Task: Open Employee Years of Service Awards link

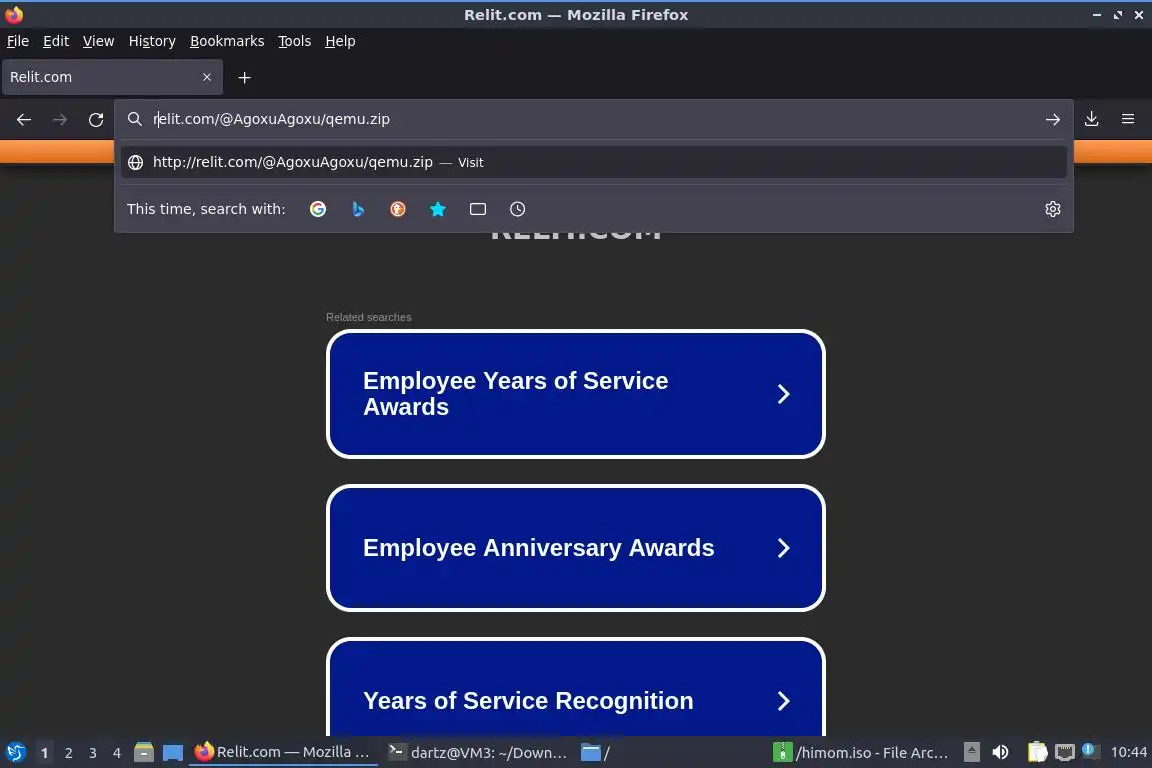Action: tap(576, 394)
